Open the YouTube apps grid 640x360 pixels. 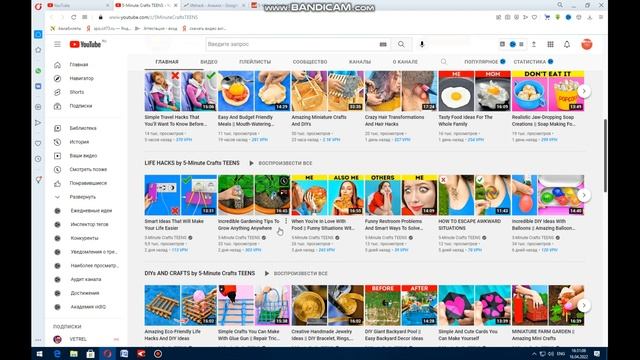pos(551,44)
